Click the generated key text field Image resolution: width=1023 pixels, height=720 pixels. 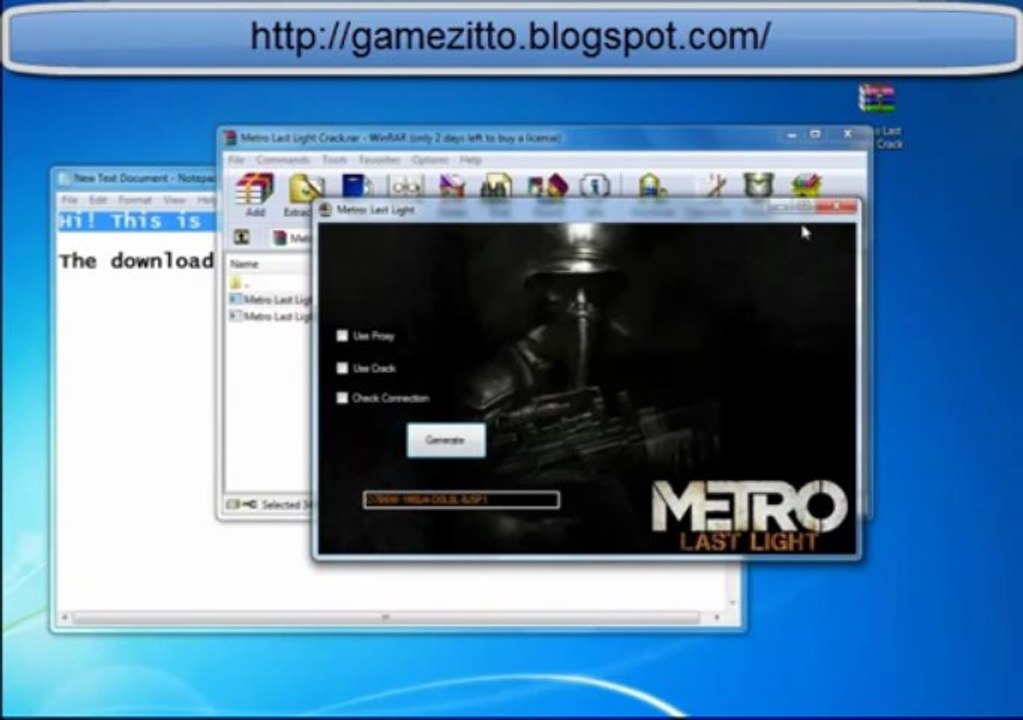[x=461, y=500]
